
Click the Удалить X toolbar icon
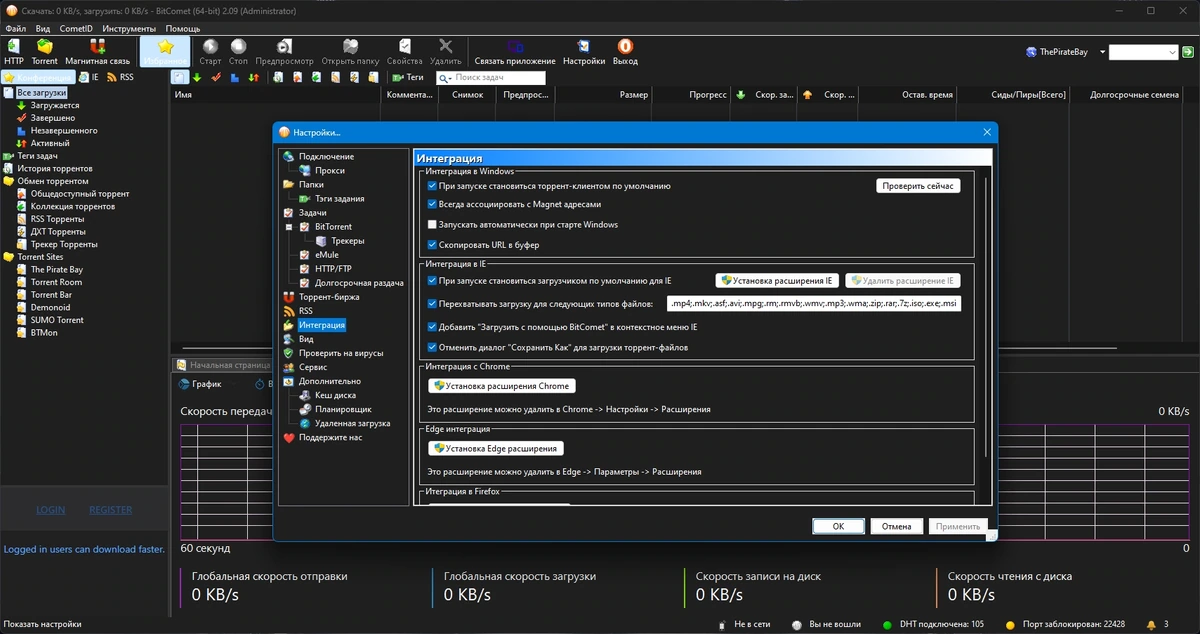(446, 51)
